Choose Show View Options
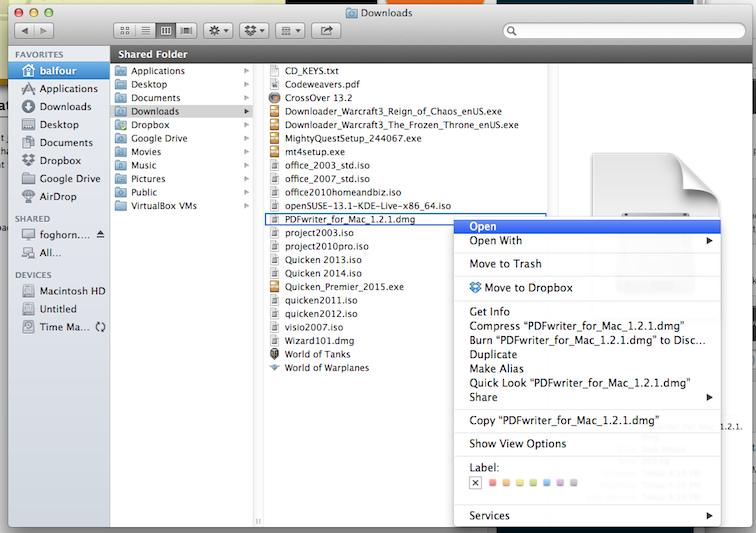 click(x=587, y=444)
